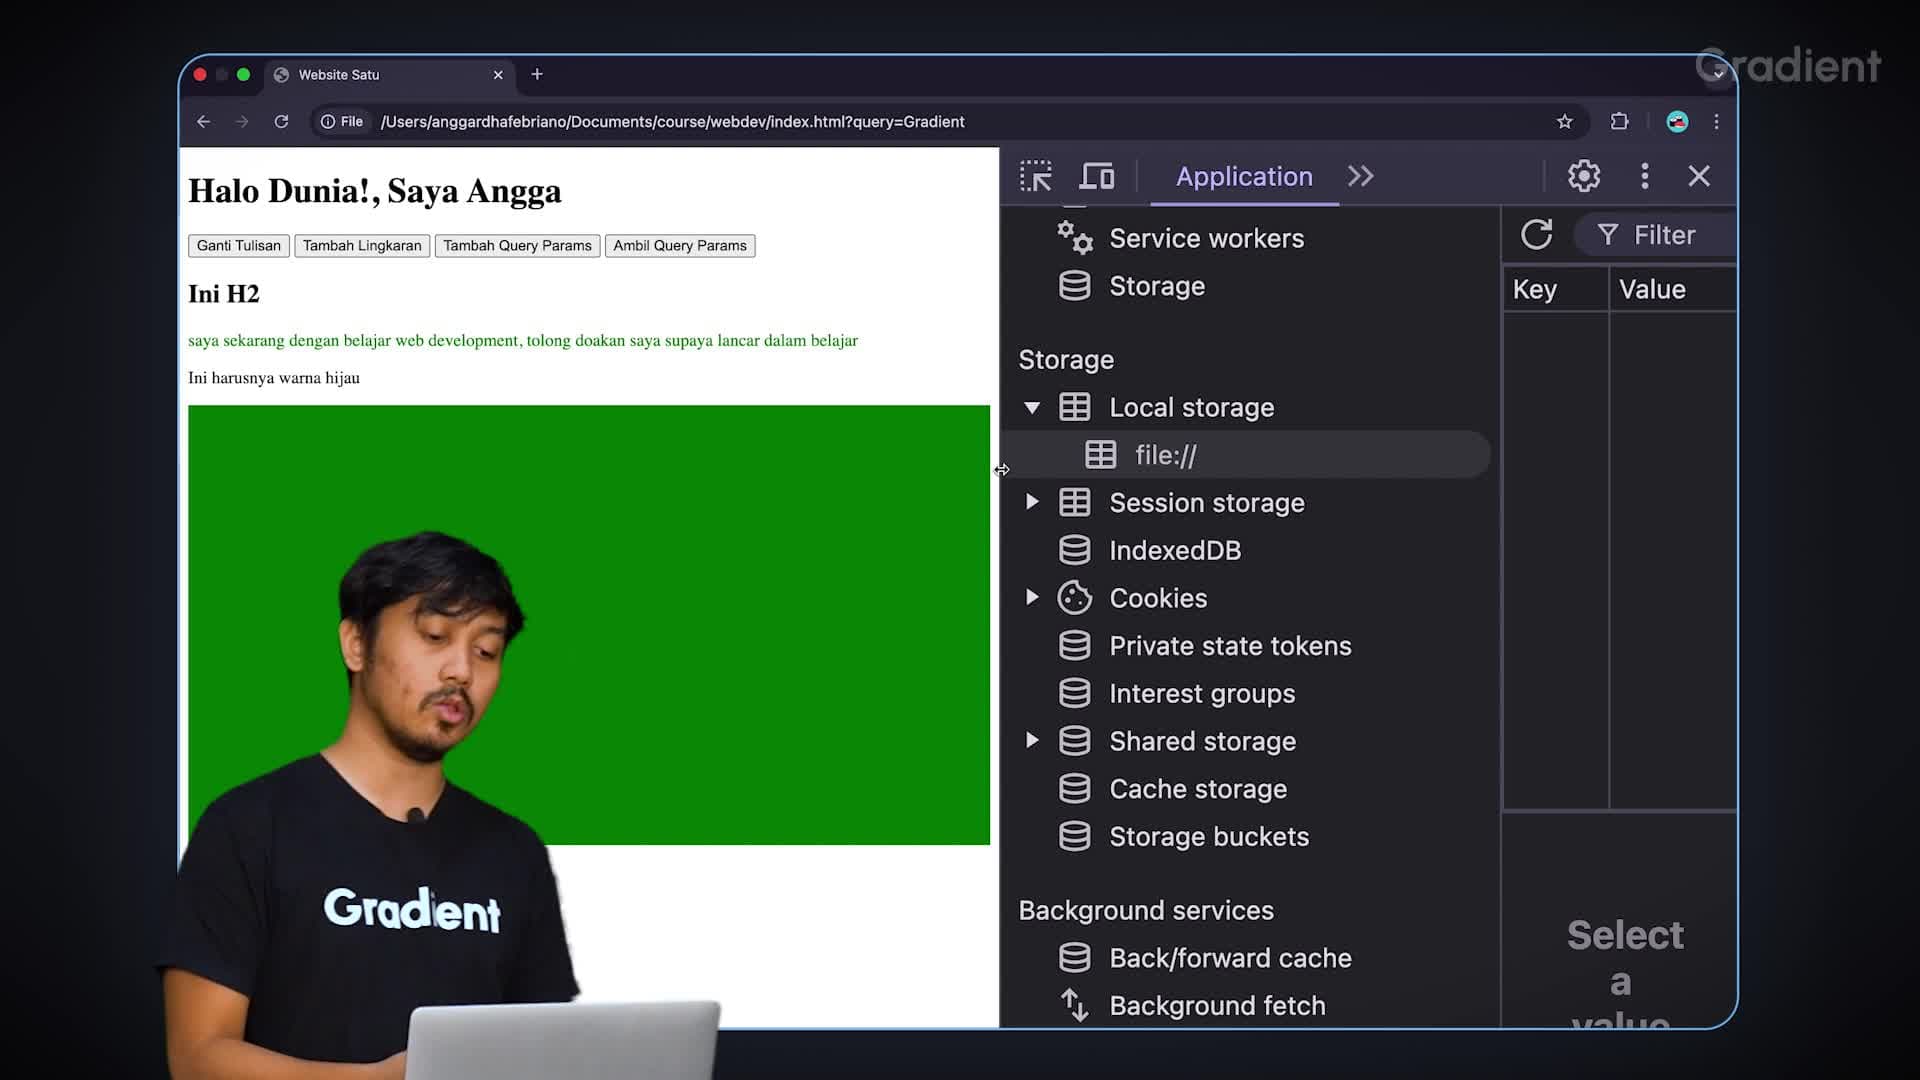1920x1080 pixels.
Task: Select the Local storage file:// entry
Action: tap(1166, 455)
